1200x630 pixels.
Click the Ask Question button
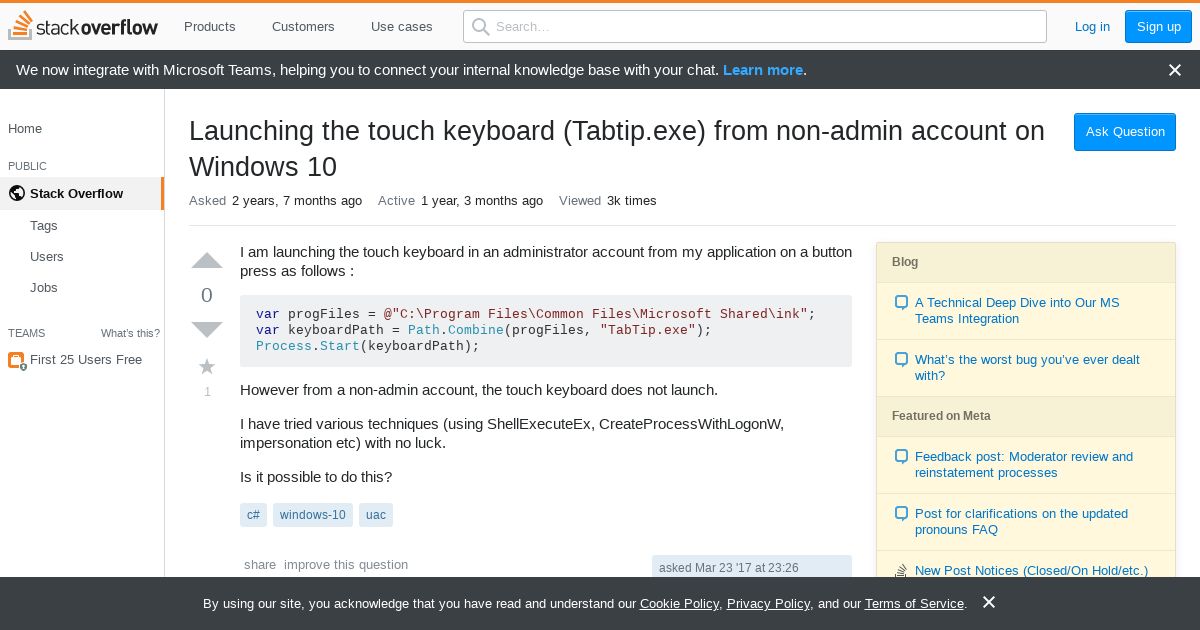[1125, 132]
